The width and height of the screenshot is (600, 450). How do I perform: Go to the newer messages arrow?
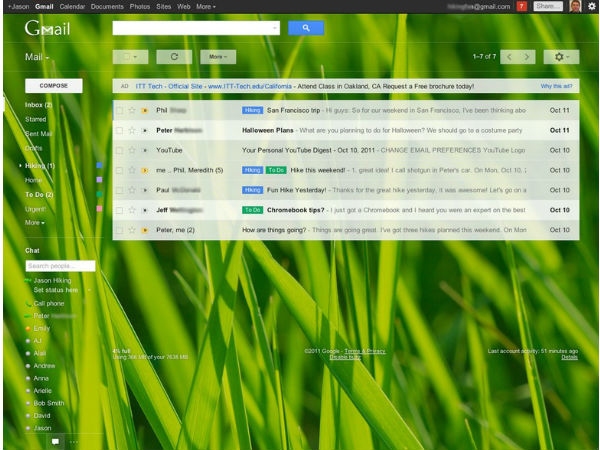509,57
